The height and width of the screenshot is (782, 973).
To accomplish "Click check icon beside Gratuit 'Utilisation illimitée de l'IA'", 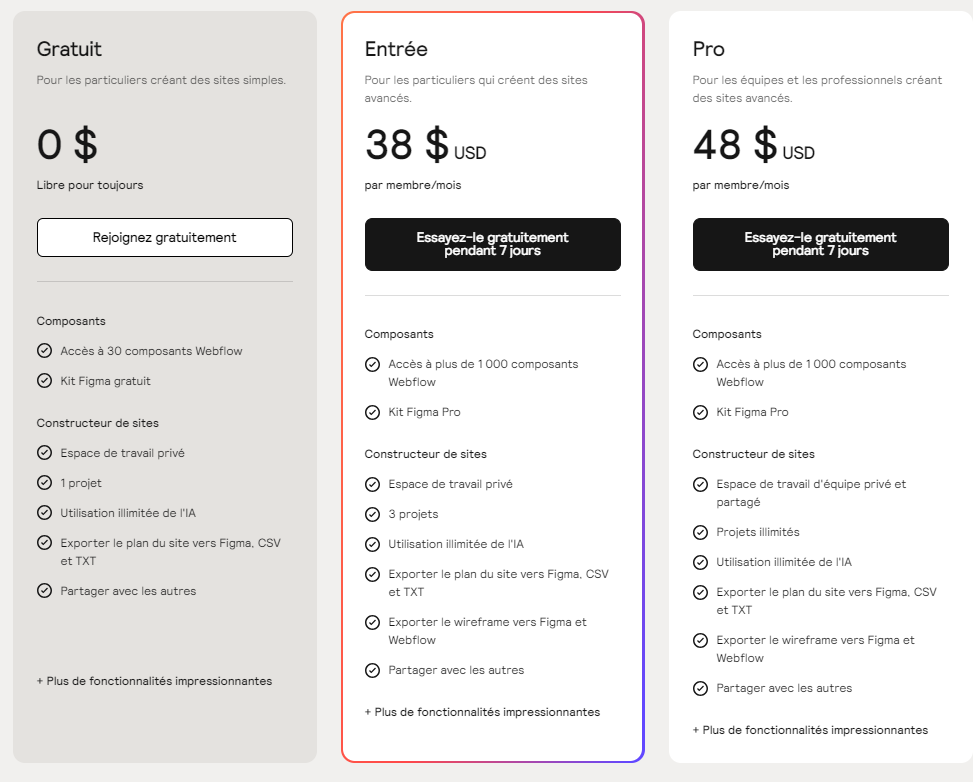I will 45,513.
